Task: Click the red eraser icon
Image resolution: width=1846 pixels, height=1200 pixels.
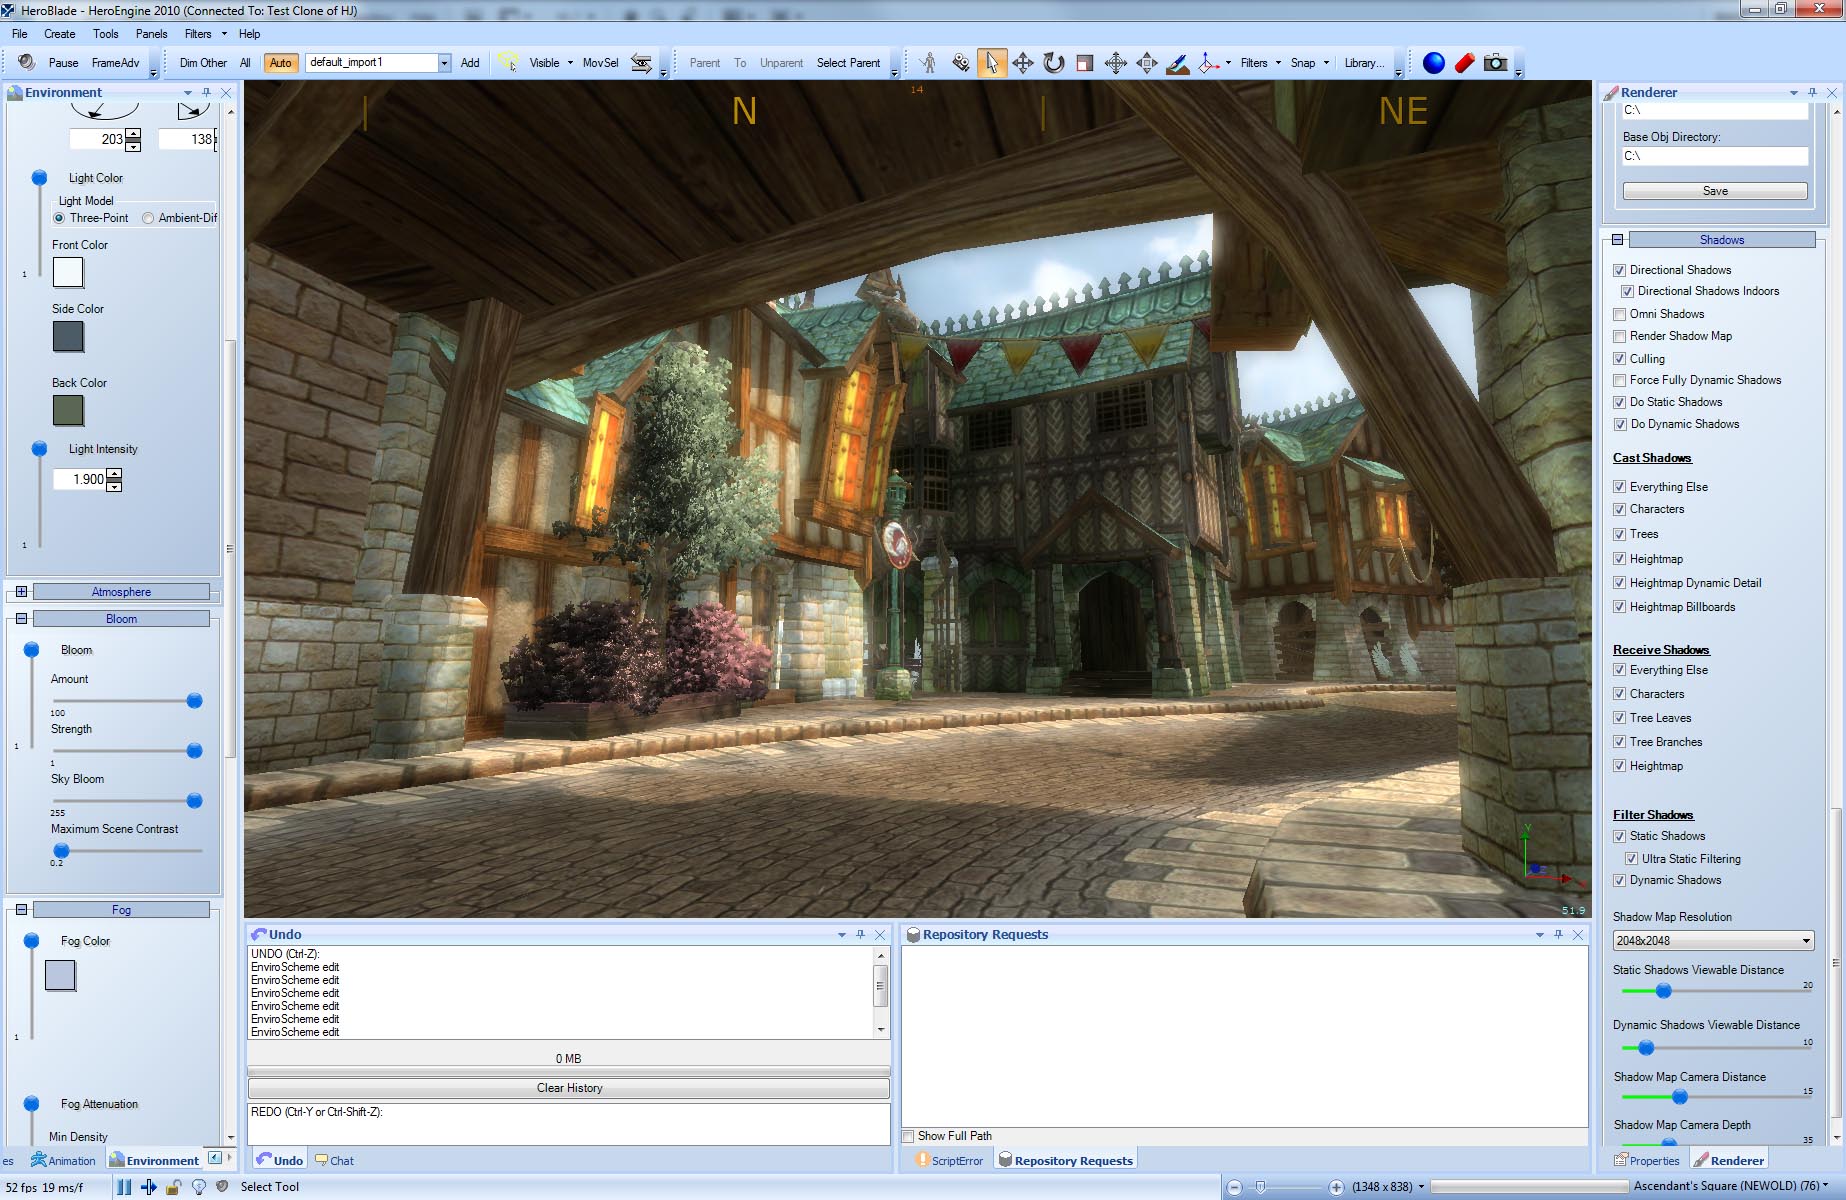Action: coord(1464,63)
